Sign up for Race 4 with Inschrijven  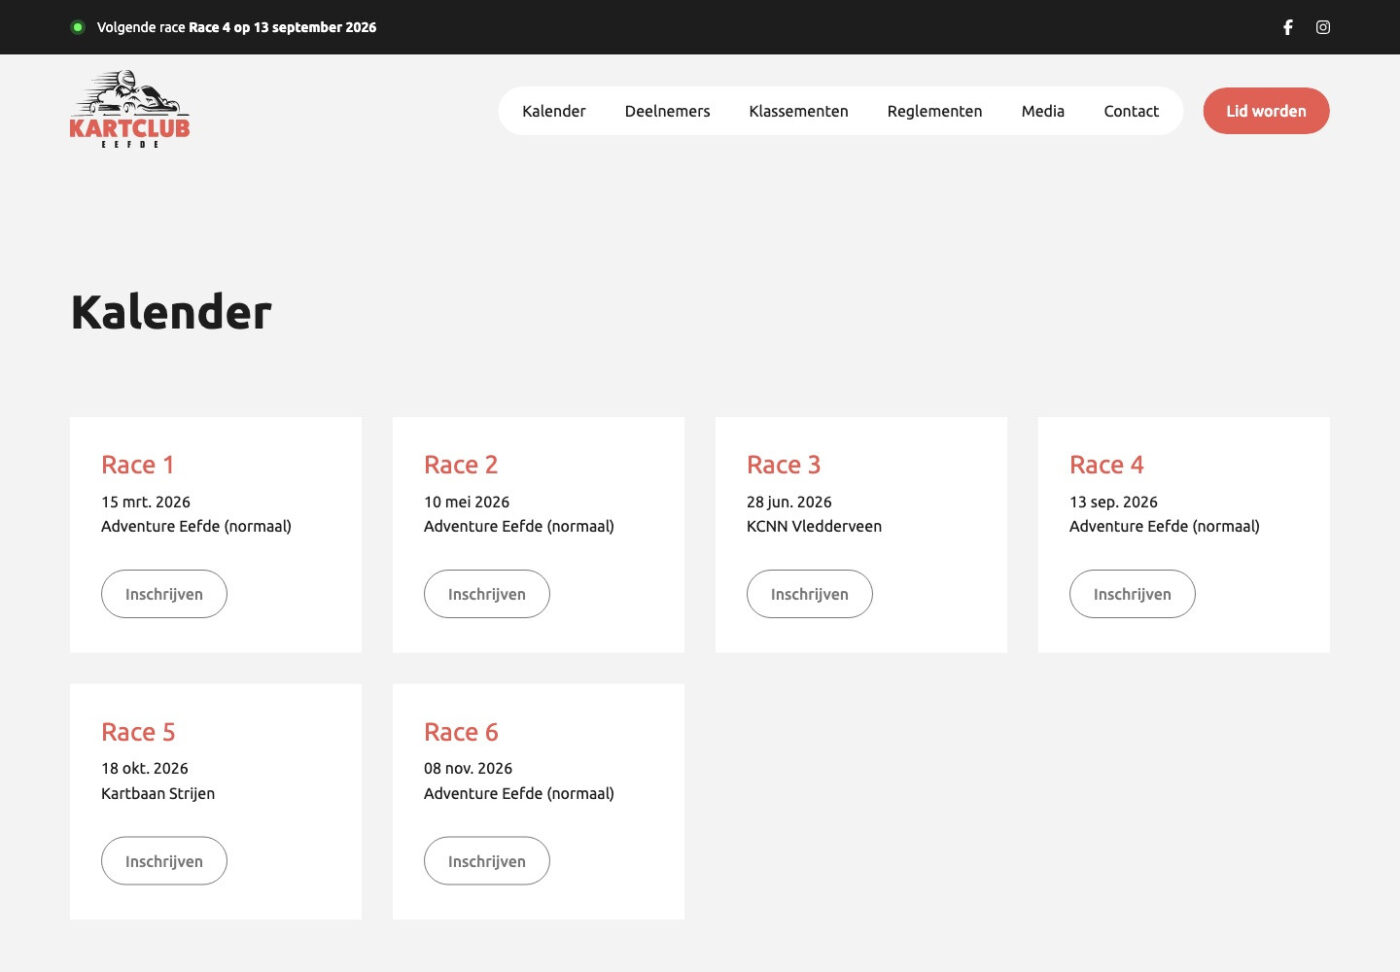pos(1132,594)
